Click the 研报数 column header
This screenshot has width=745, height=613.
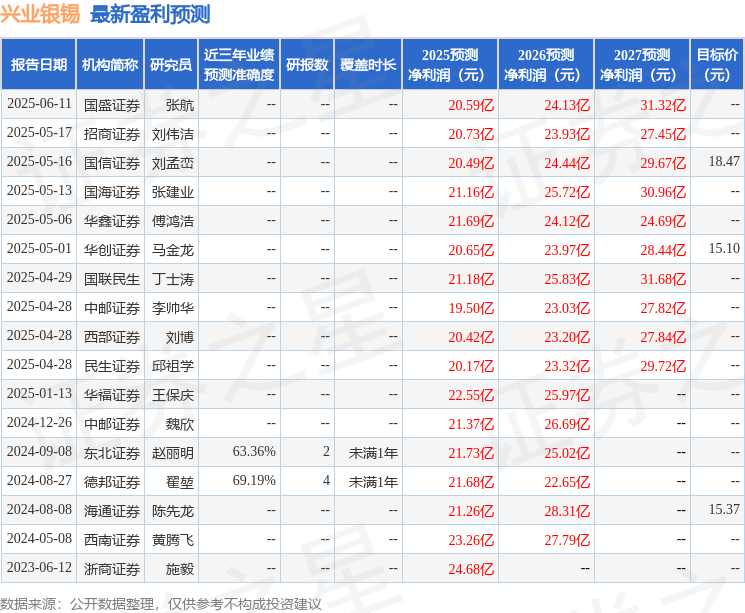(x=307, y=65)
